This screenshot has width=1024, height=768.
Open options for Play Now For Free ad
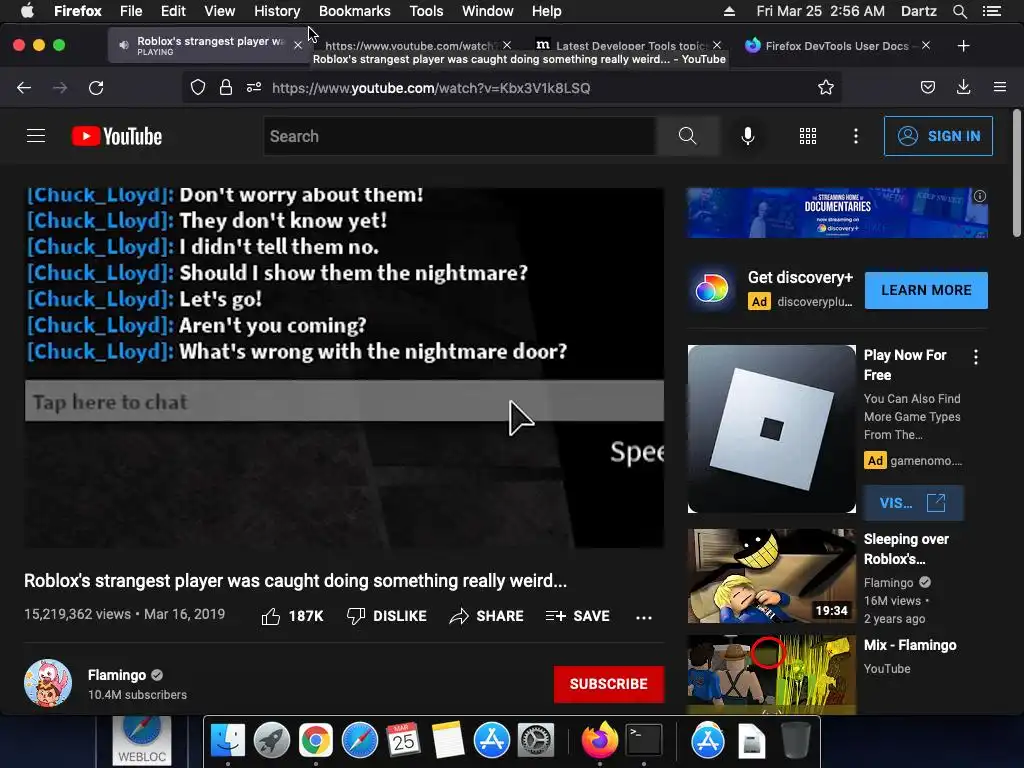(x=976, y=357)
